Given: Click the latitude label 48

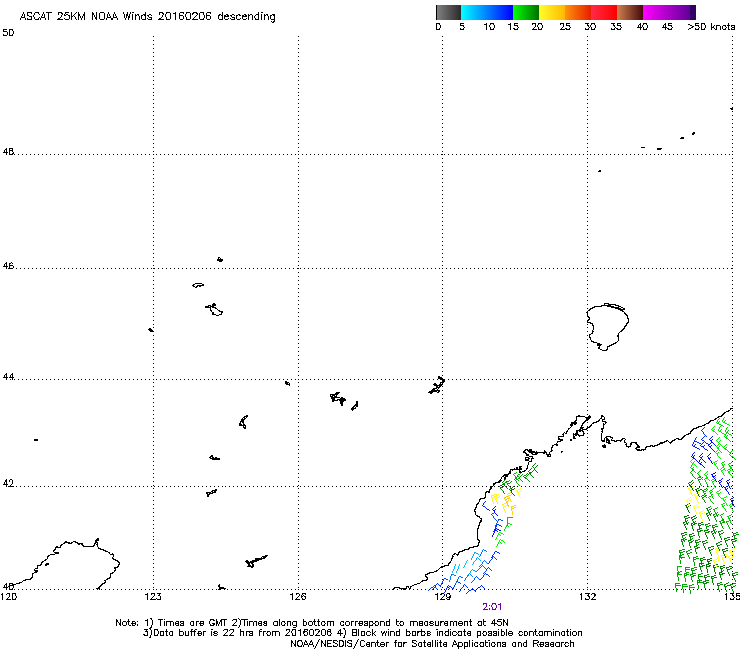Looking at the screenshot, I should coord(8,152).
